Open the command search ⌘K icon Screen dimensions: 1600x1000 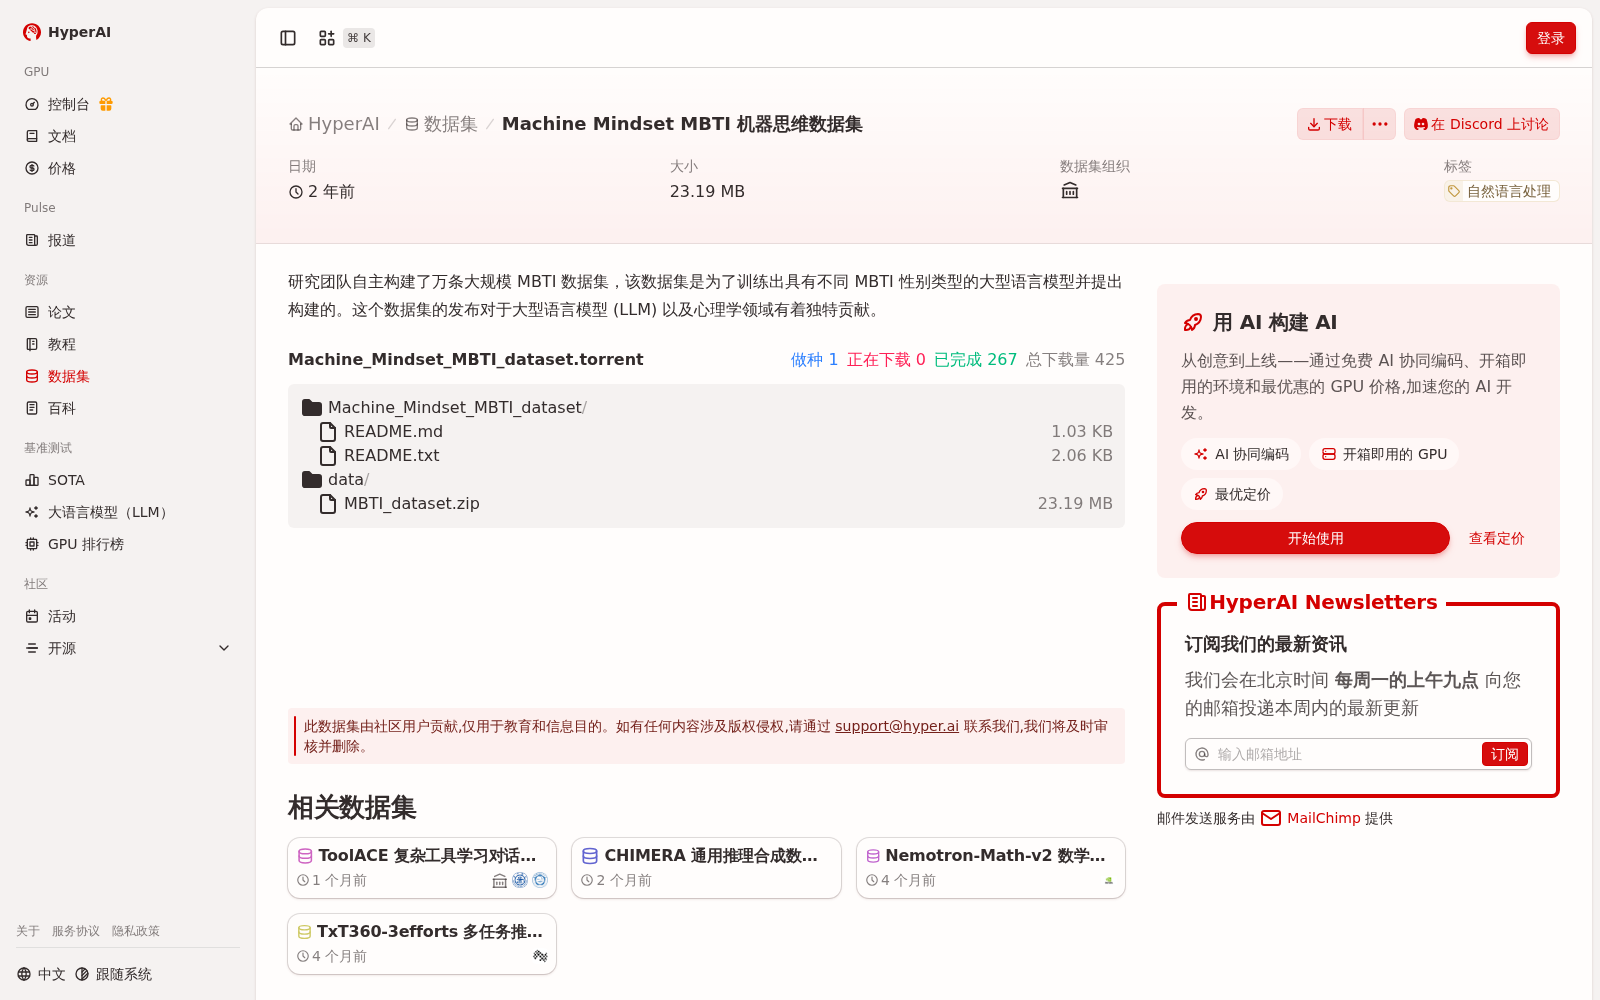326,38
